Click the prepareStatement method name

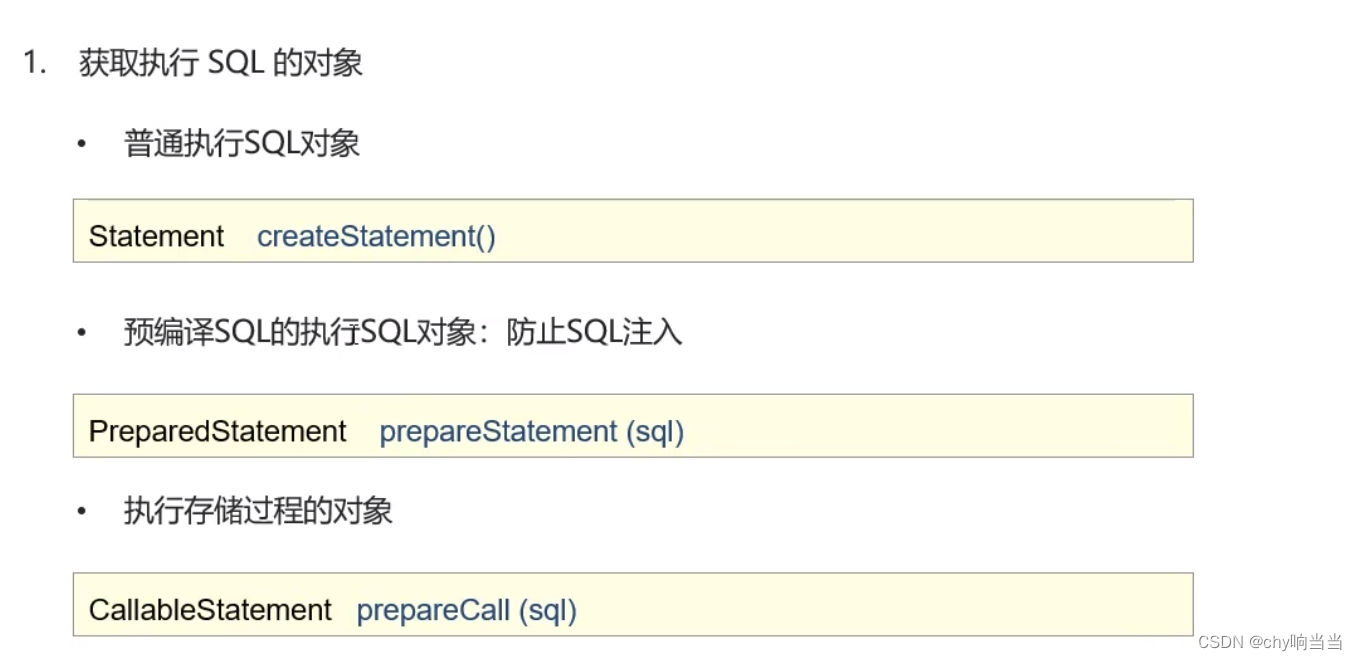[498, 431]
